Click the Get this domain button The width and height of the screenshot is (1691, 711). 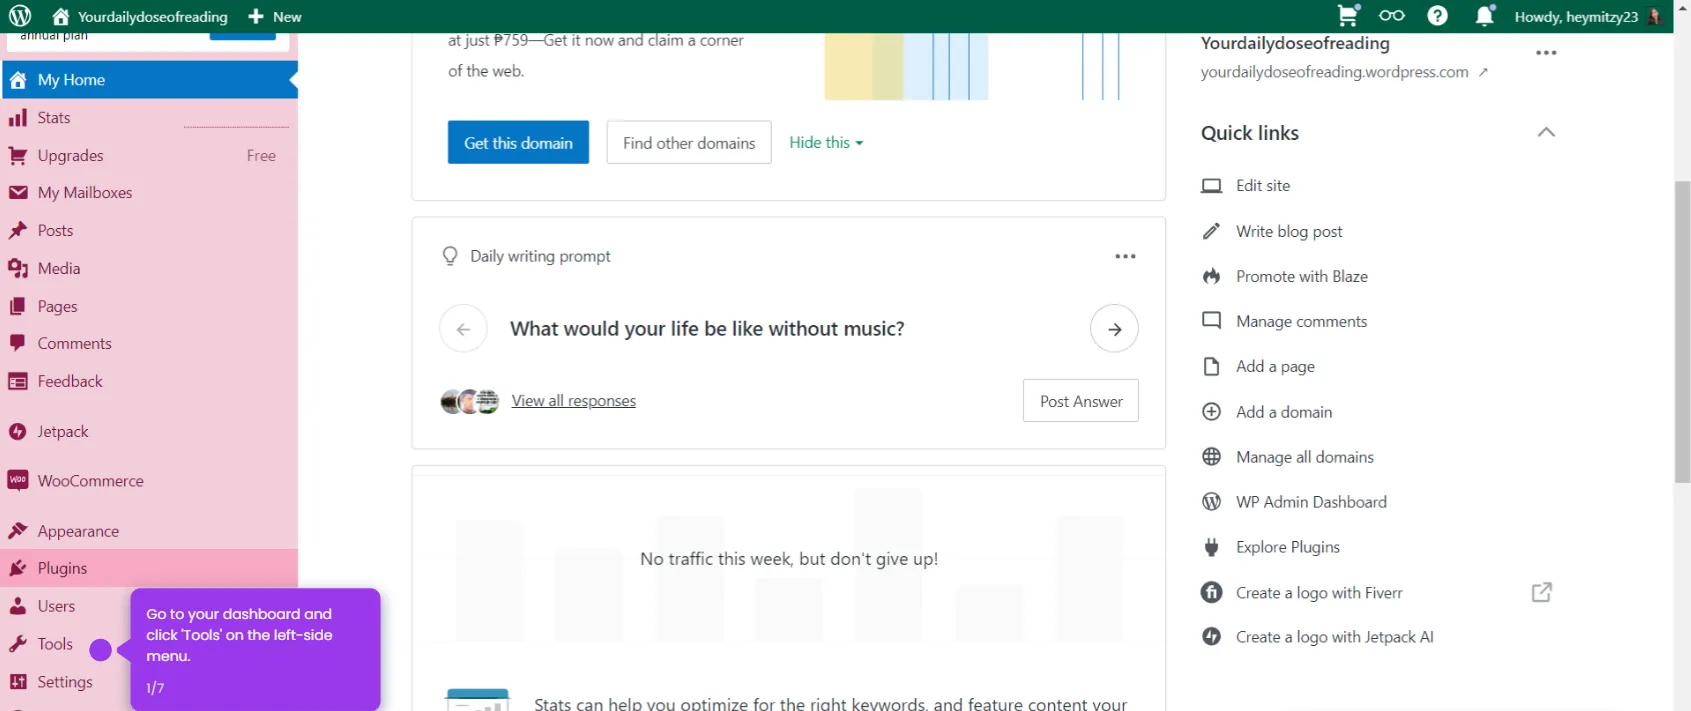point(518,142)
